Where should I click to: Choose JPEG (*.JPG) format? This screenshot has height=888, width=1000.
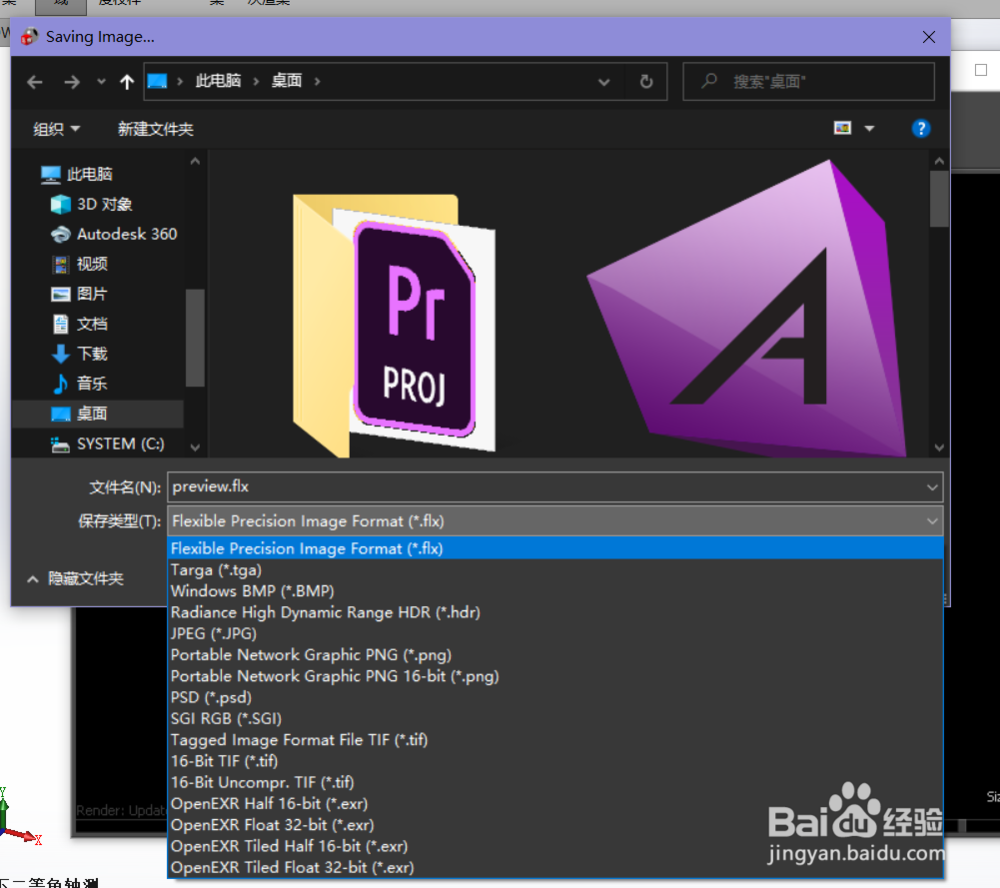pyautogui.click(x=555, y=633)
